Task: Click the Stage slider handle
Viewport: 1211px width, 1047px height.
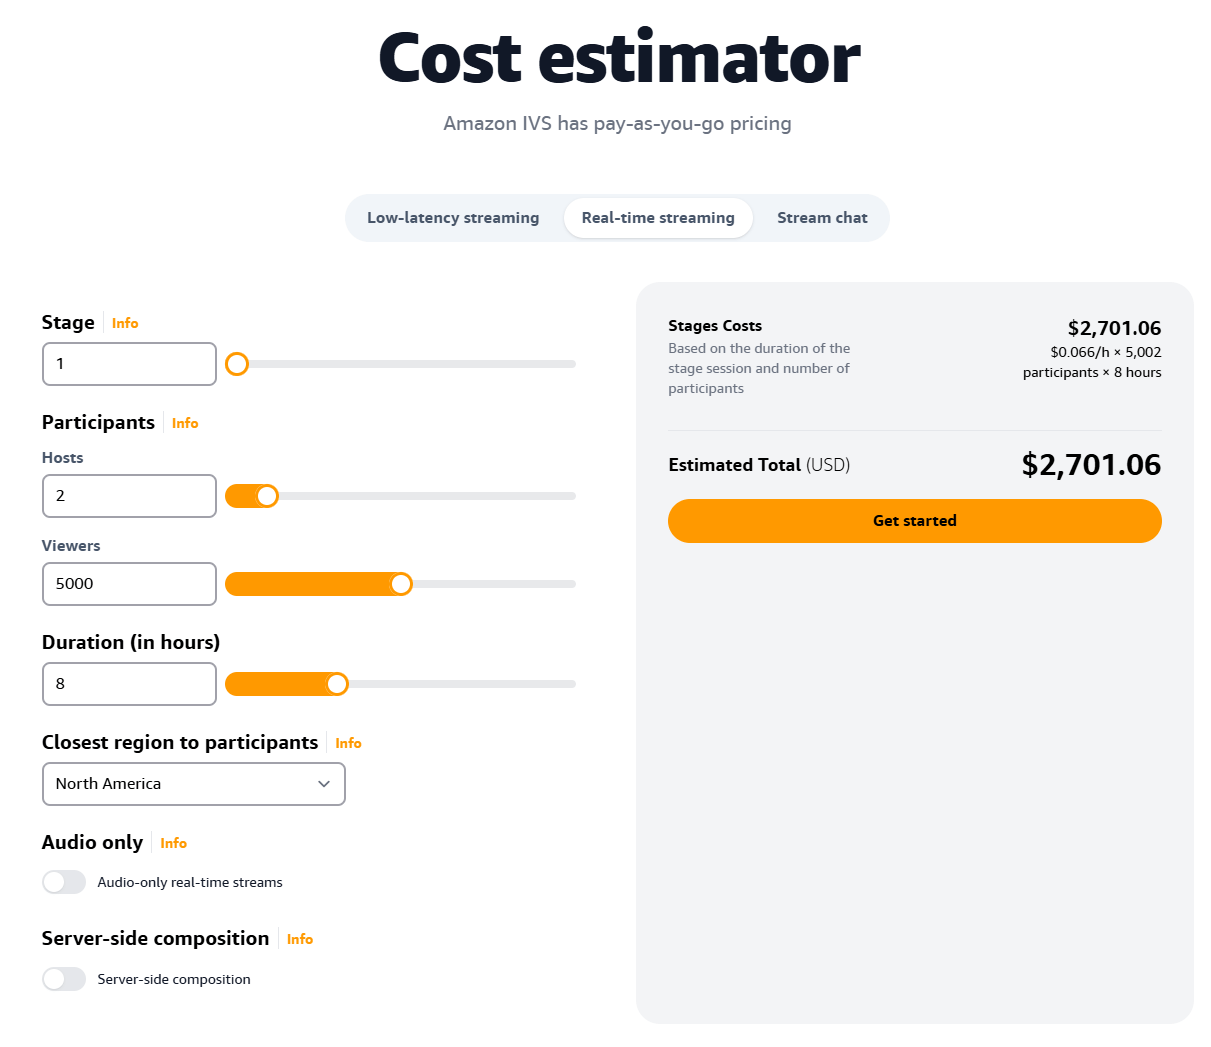Action: click(237, 364)
